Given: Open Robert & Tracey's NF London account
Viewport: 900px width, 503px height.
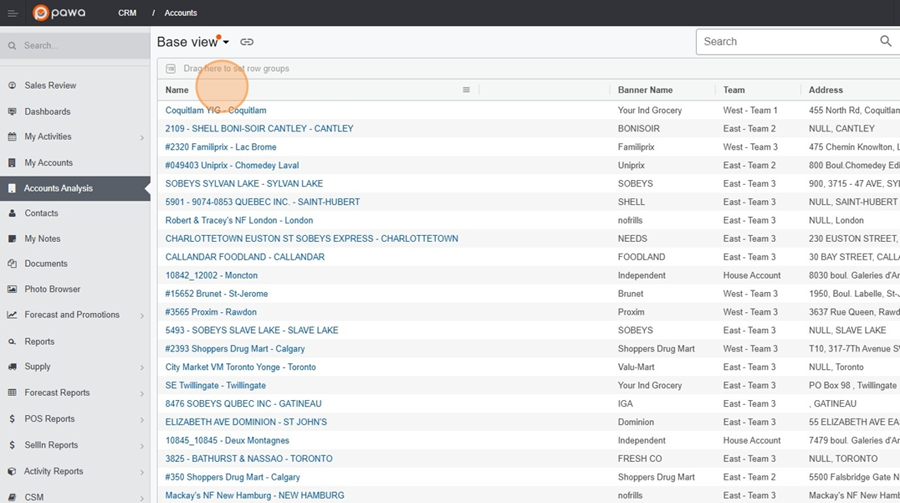Looking at the screenshot, I should [x=239, y=220].
